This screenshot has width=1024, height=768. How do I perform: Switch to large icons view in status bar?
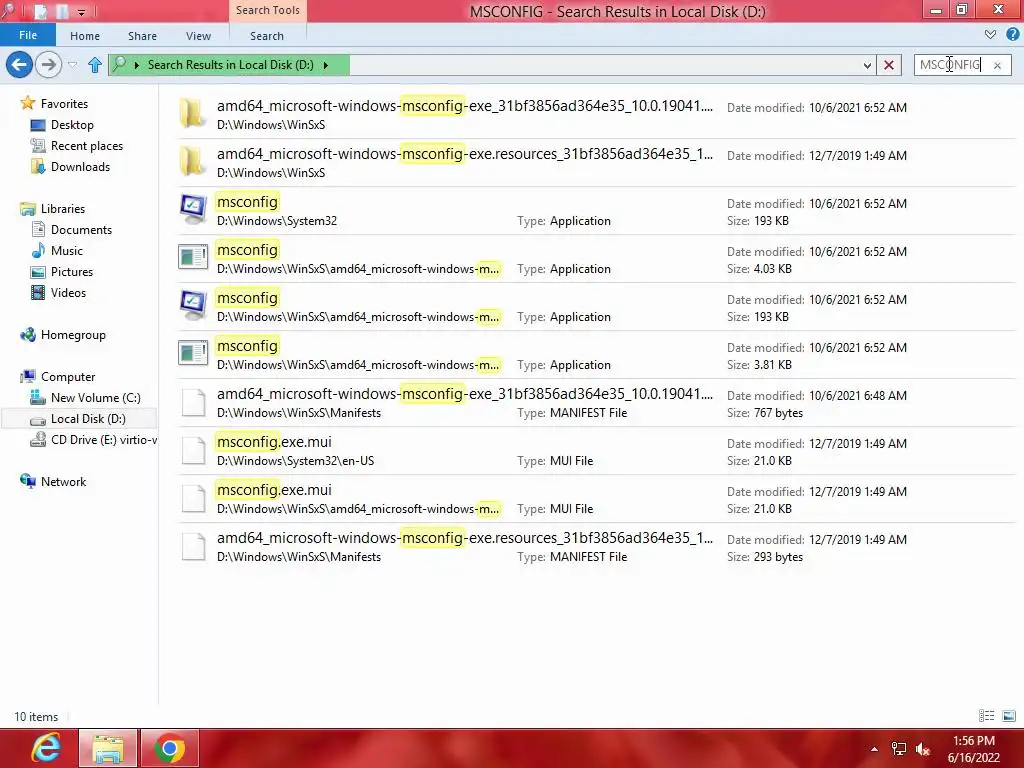point(1009,716)
